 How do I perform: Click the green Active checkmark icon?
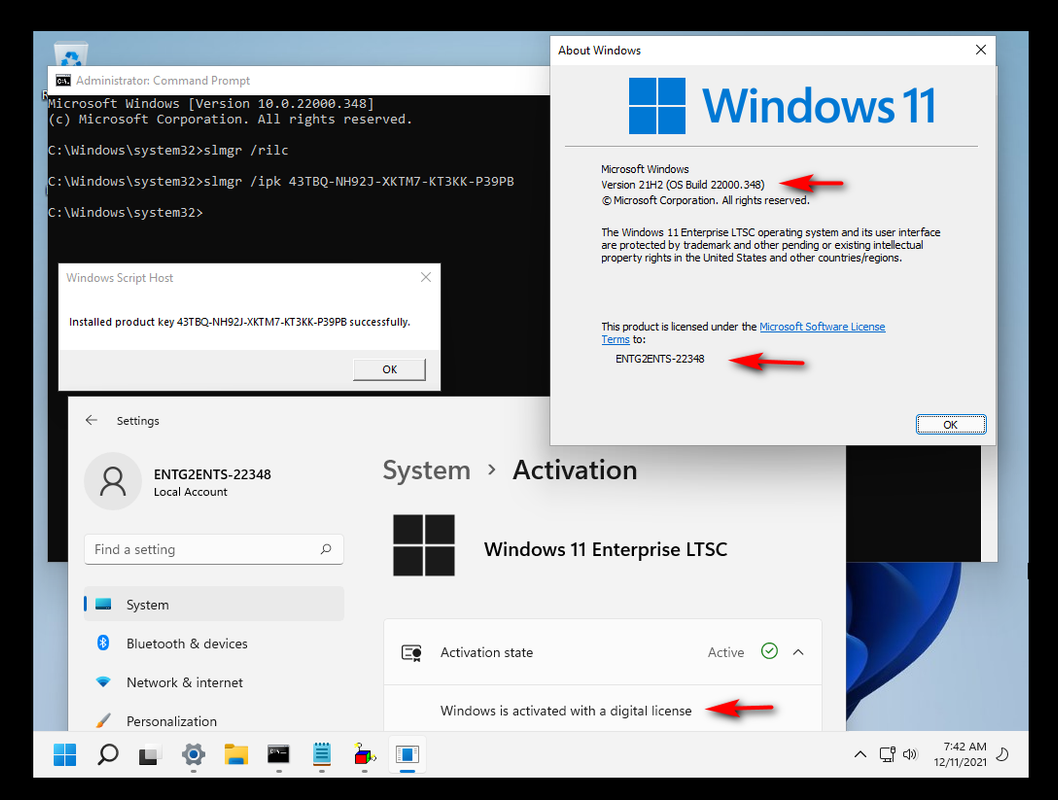tap(769, 651)
